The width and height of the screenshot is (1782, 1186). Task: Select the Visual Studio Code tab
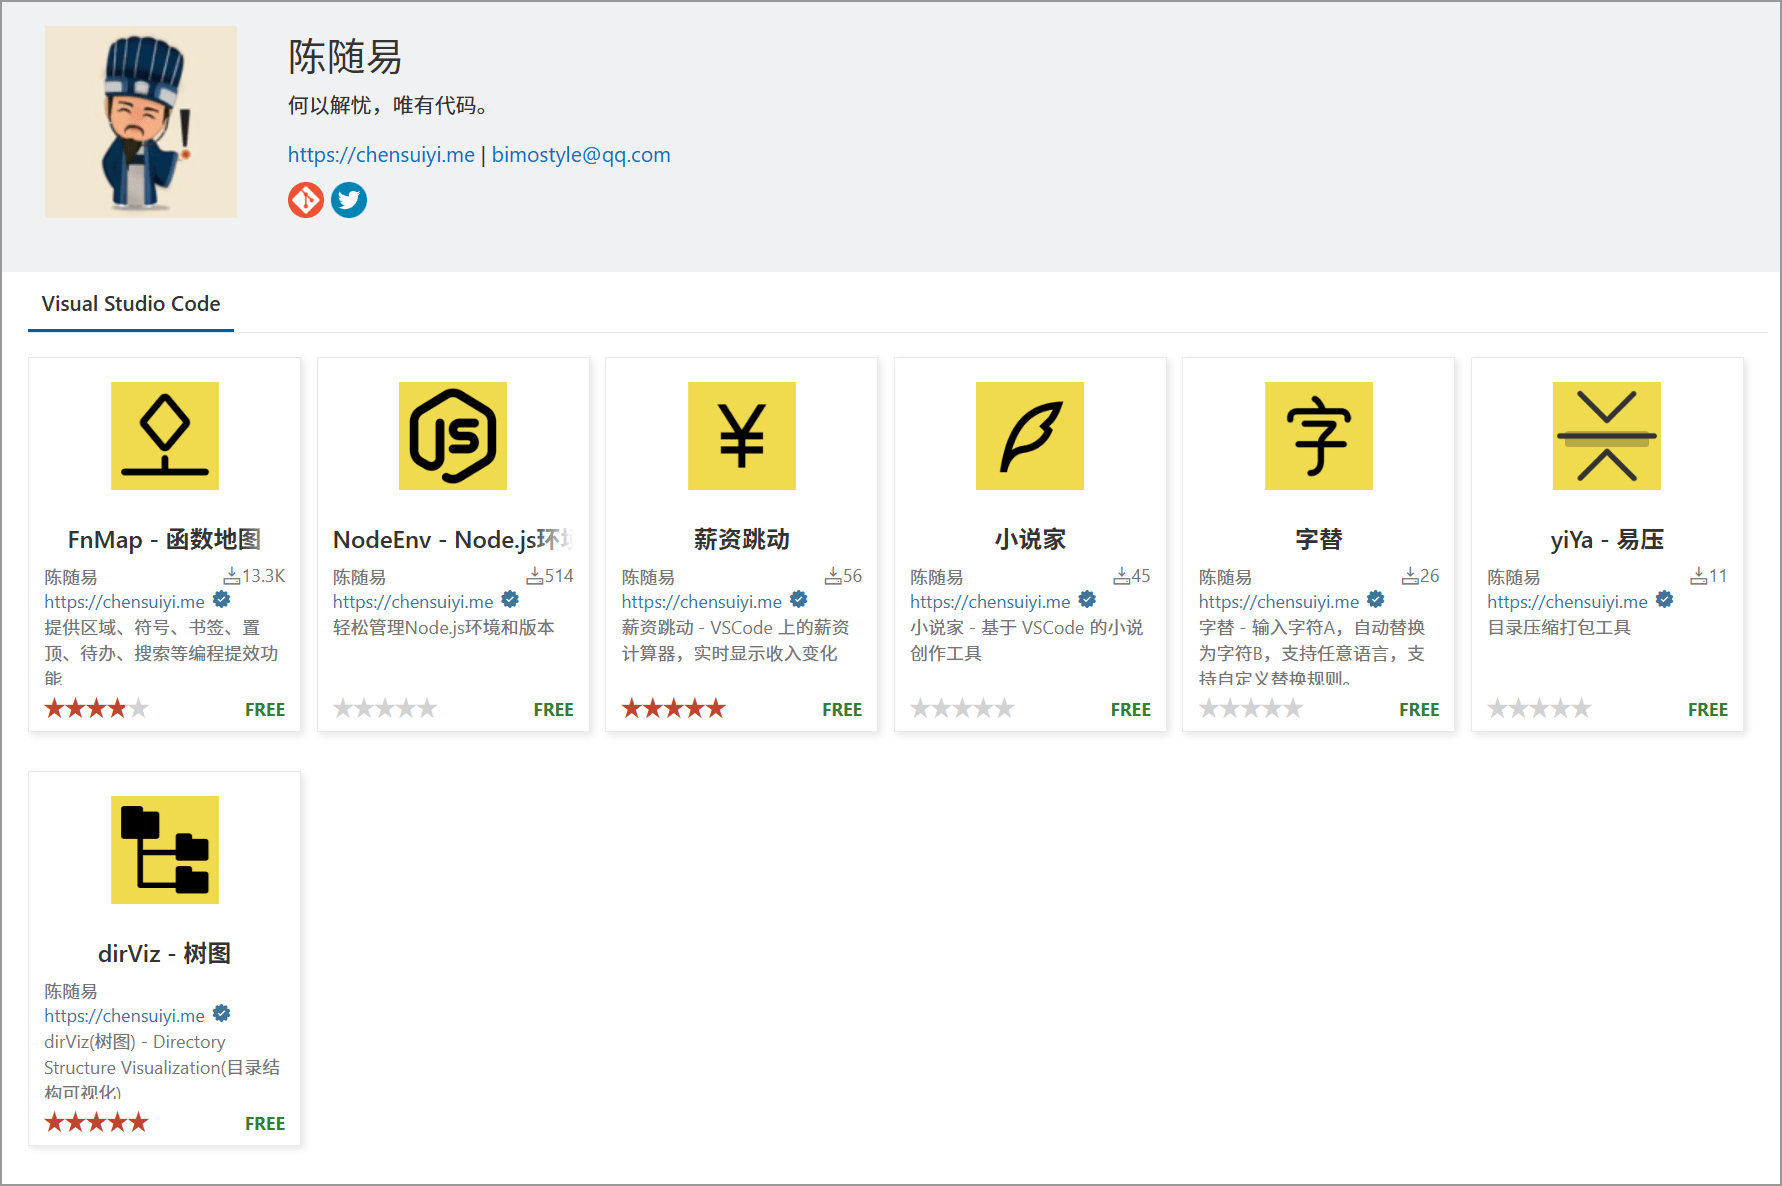point(131,304)
